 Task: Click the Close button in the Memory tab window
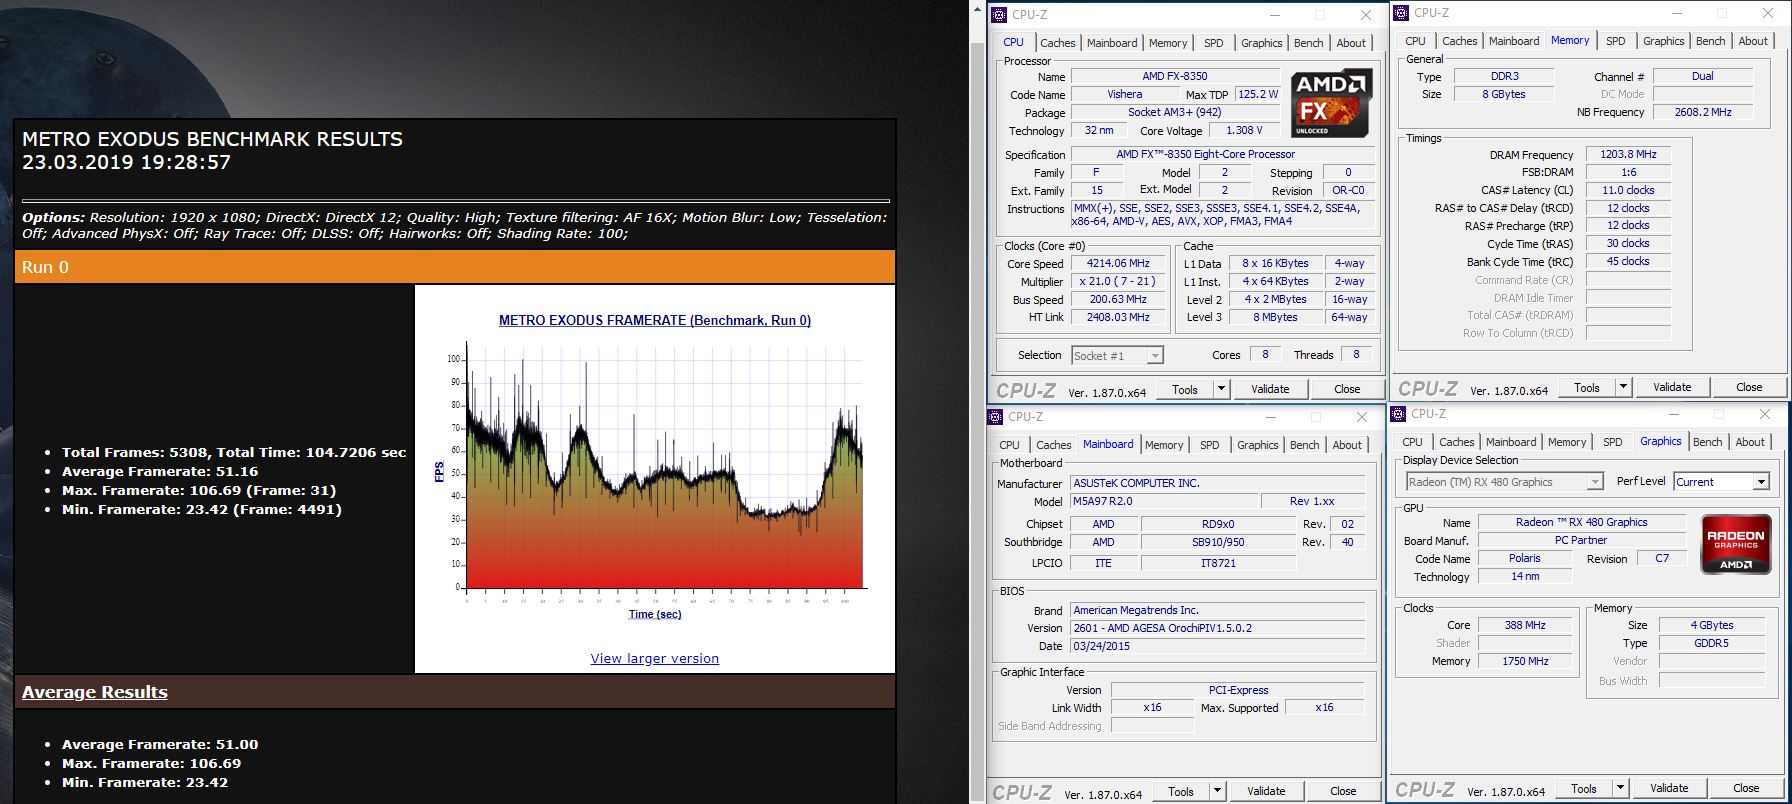click(1749, 387)
